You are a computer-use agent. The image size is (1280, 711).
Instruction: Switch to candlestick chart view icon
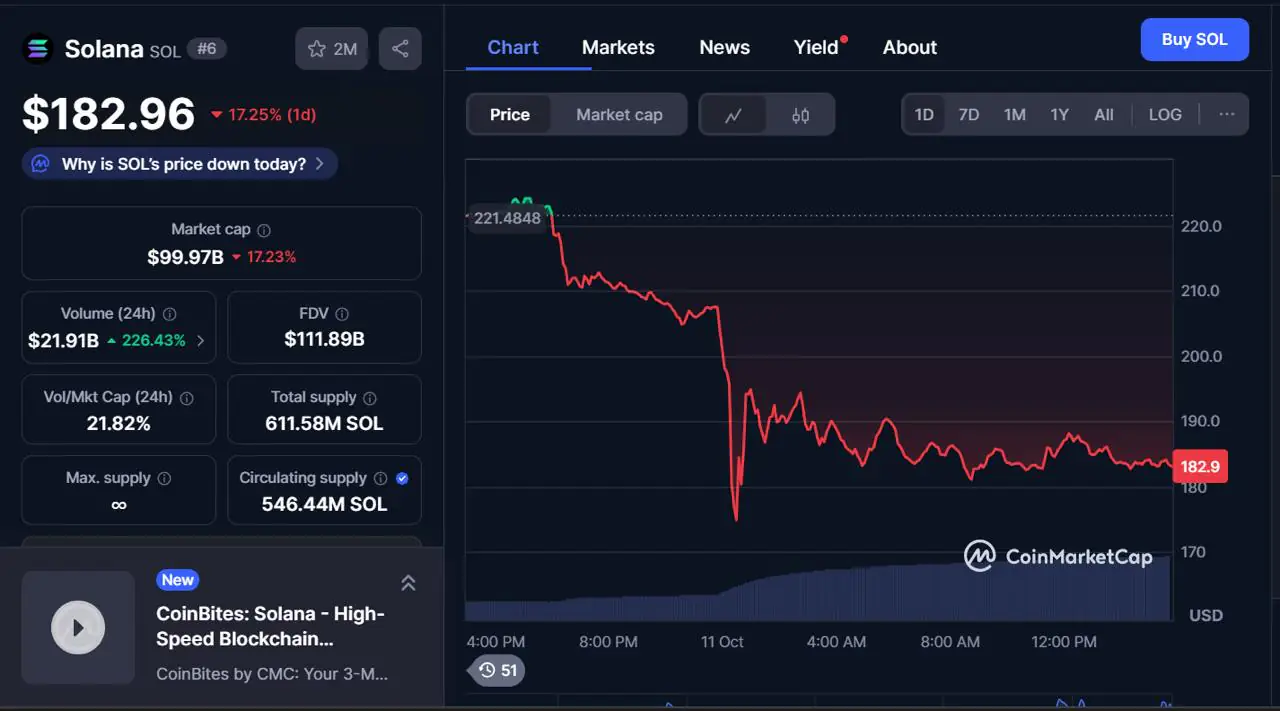(x=800, y=115)
